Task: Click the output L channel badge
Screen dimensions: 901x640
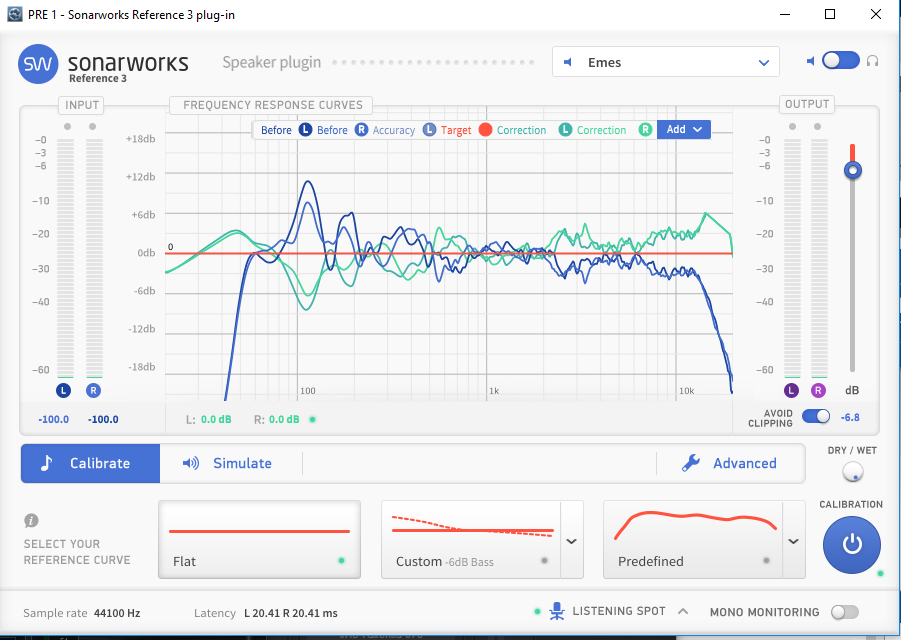Action: coord(791,391)
